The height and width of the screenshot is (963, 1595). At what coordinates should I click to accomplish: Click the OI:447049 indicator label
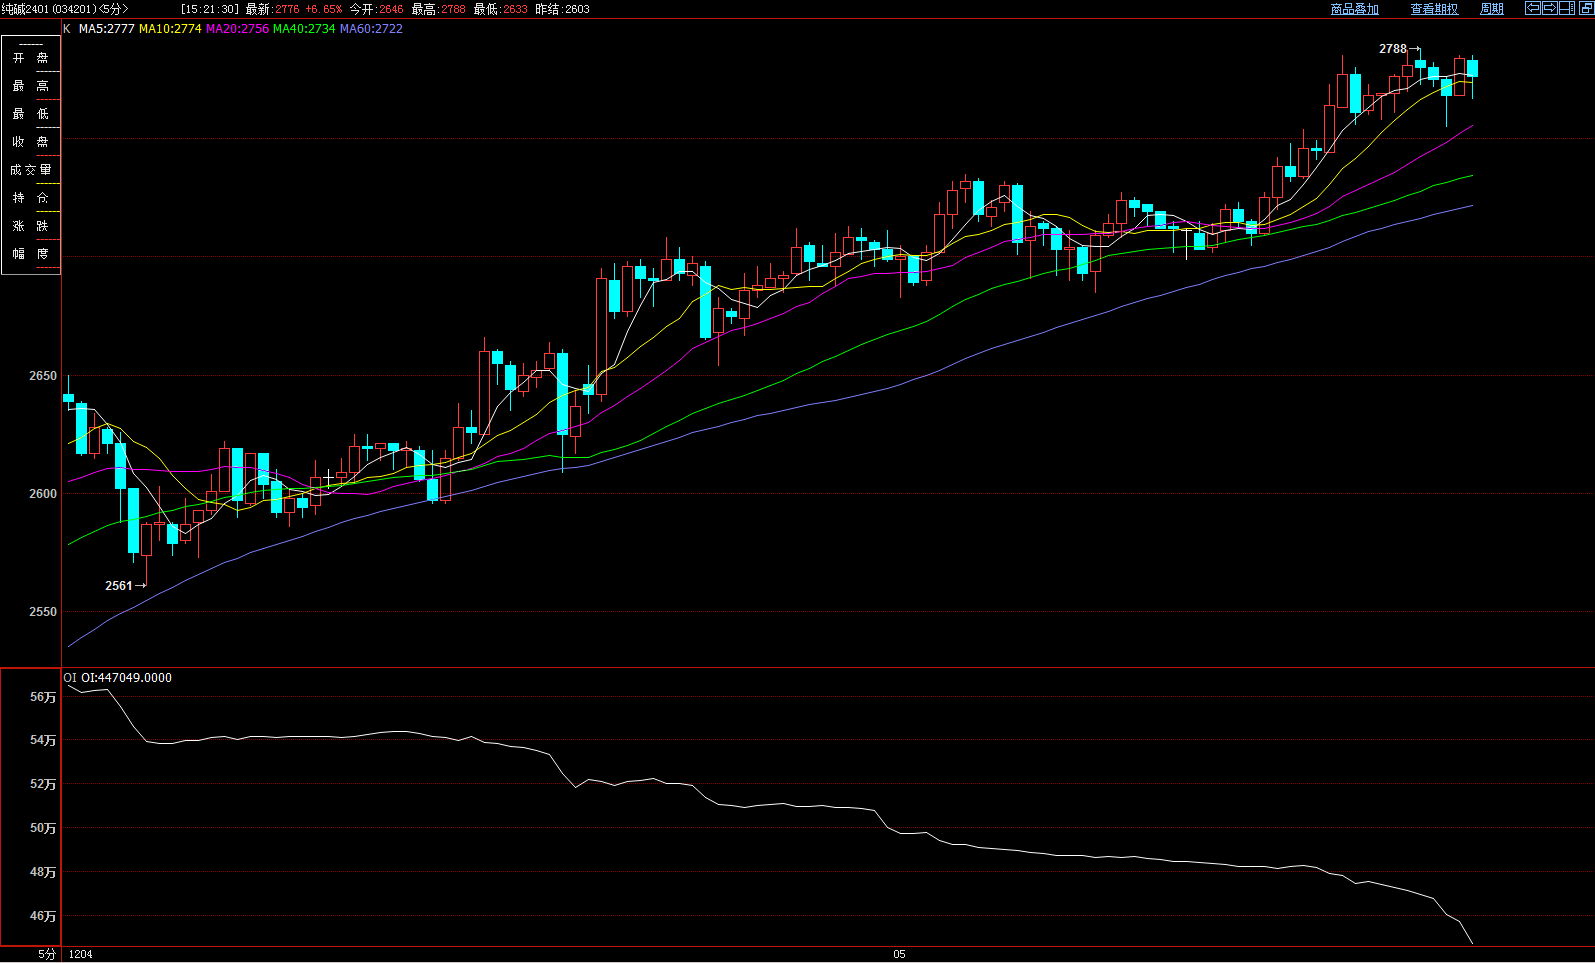(126, 678)
